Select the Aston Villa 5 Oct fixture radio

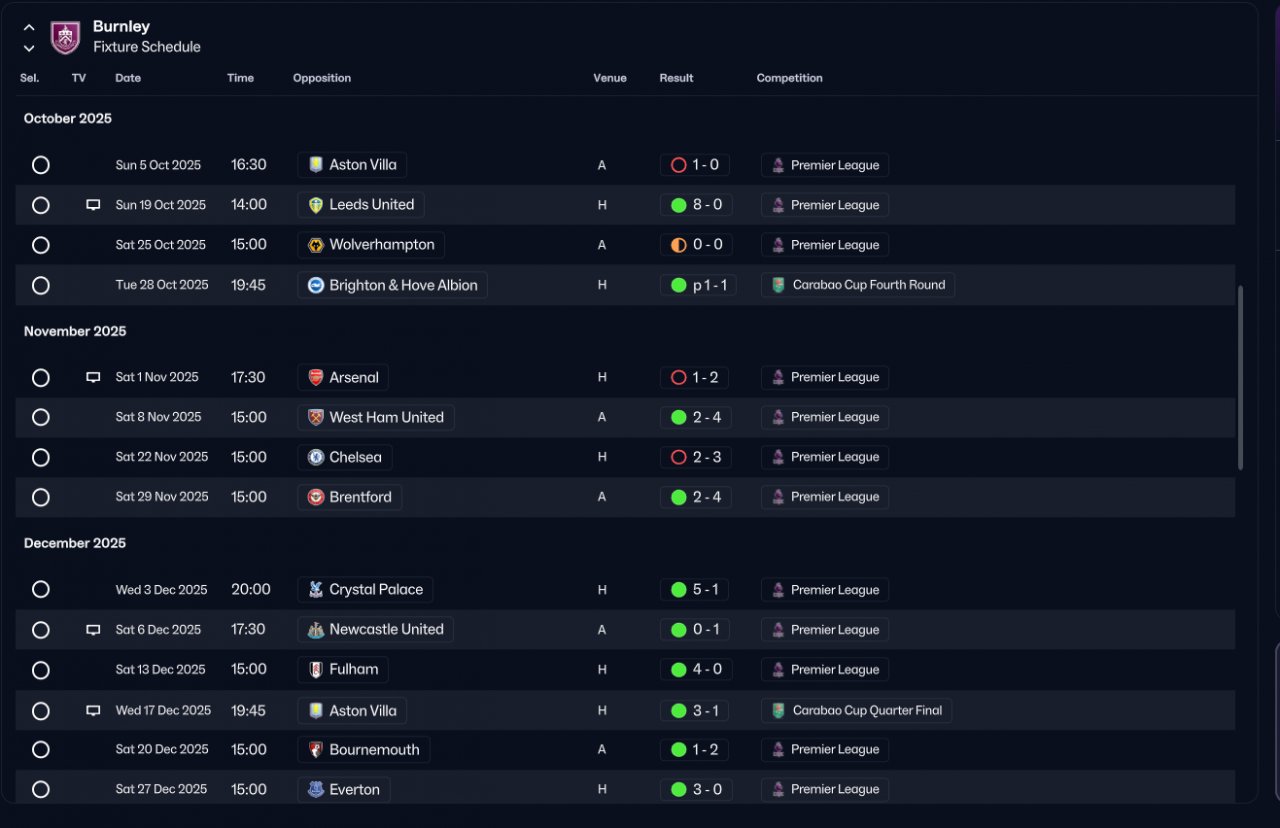(41, 165)
